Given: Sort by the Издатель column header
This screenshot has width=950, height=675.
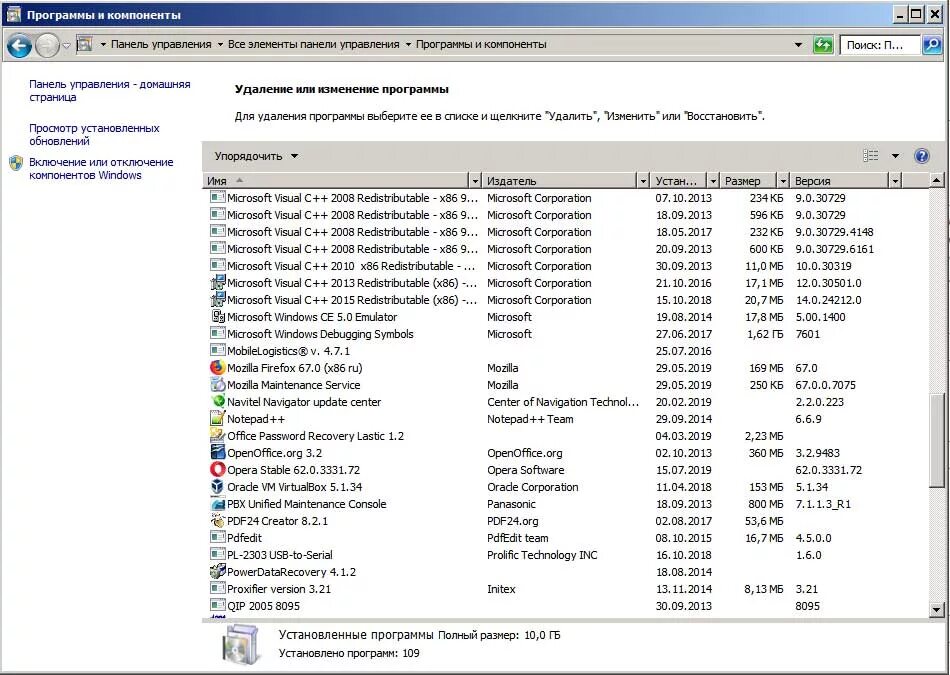Looking at the screenshot, I should [x=560, y=181].
